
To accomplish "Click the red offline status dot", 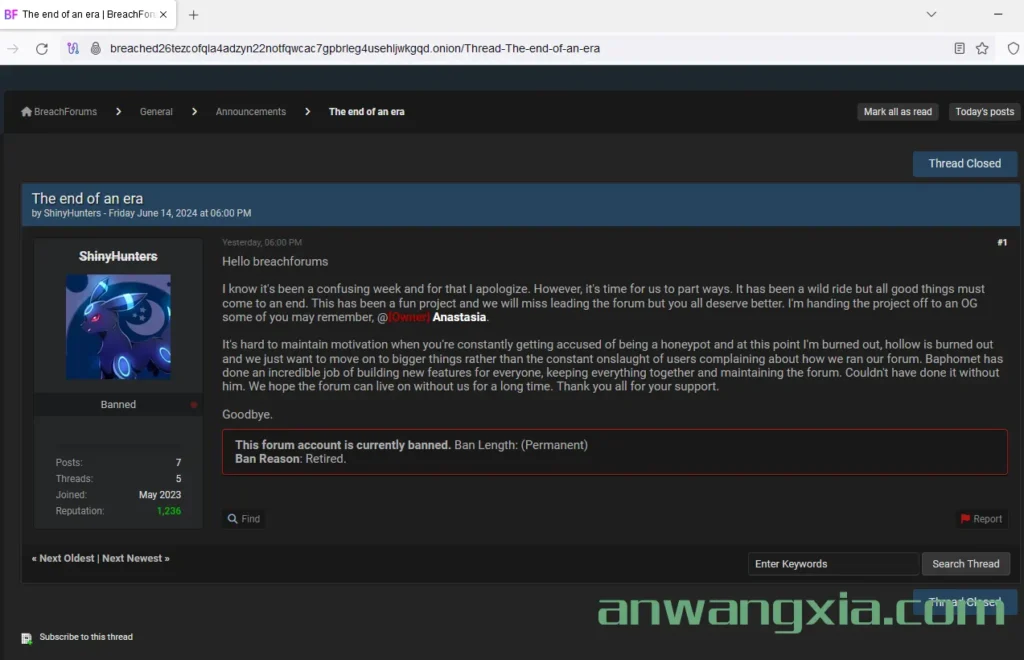I will (193, 405).
